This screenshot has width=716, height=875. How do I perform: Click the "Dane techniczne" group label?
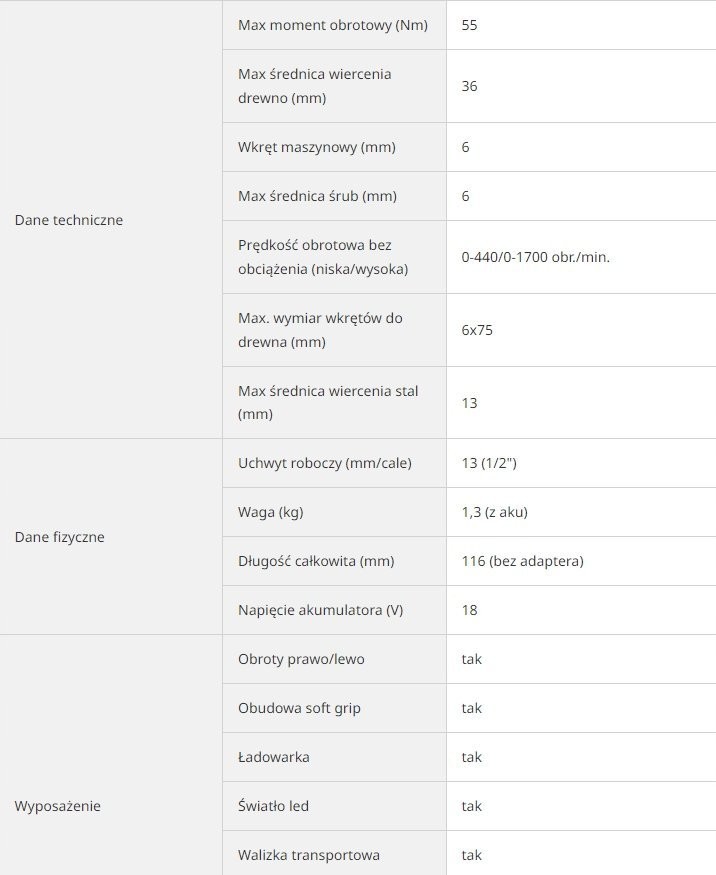pos(69,220)
